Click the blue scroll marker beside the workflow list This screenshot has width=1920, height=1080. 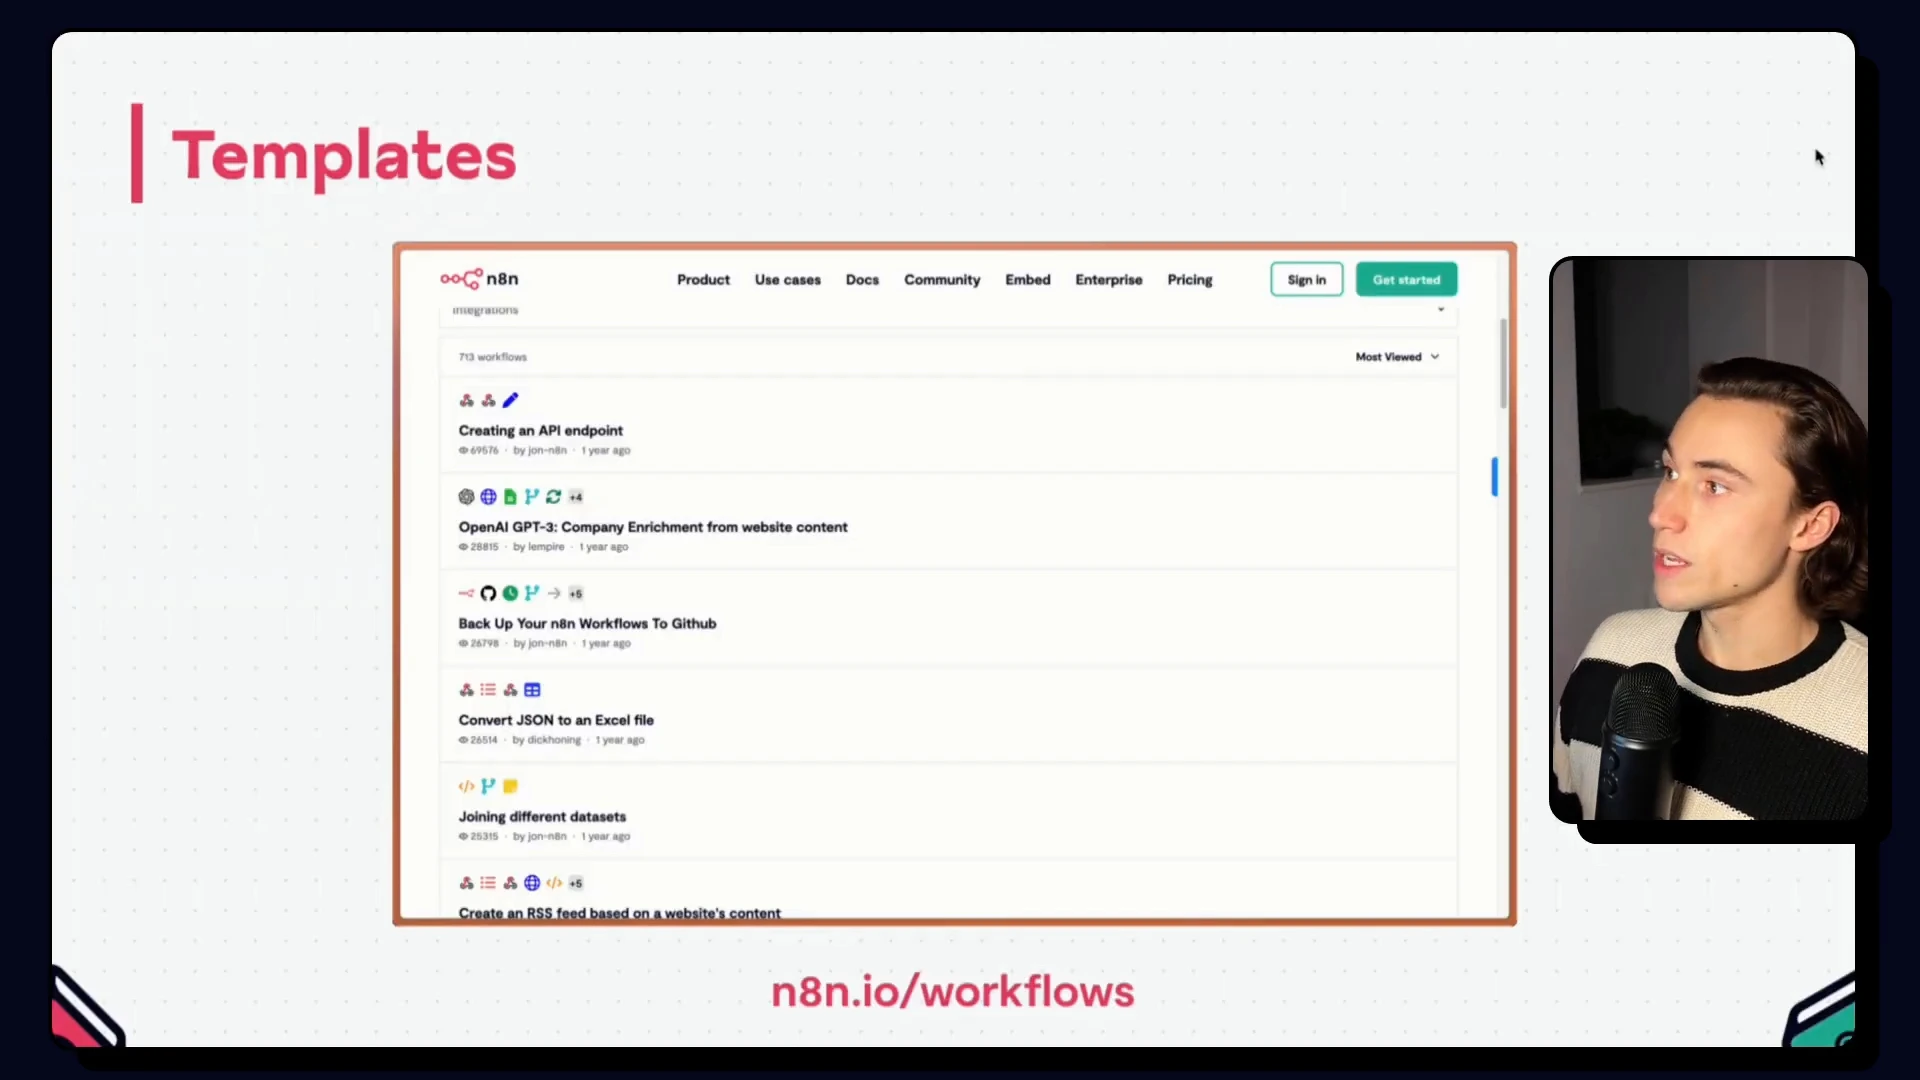[1494, 477]
